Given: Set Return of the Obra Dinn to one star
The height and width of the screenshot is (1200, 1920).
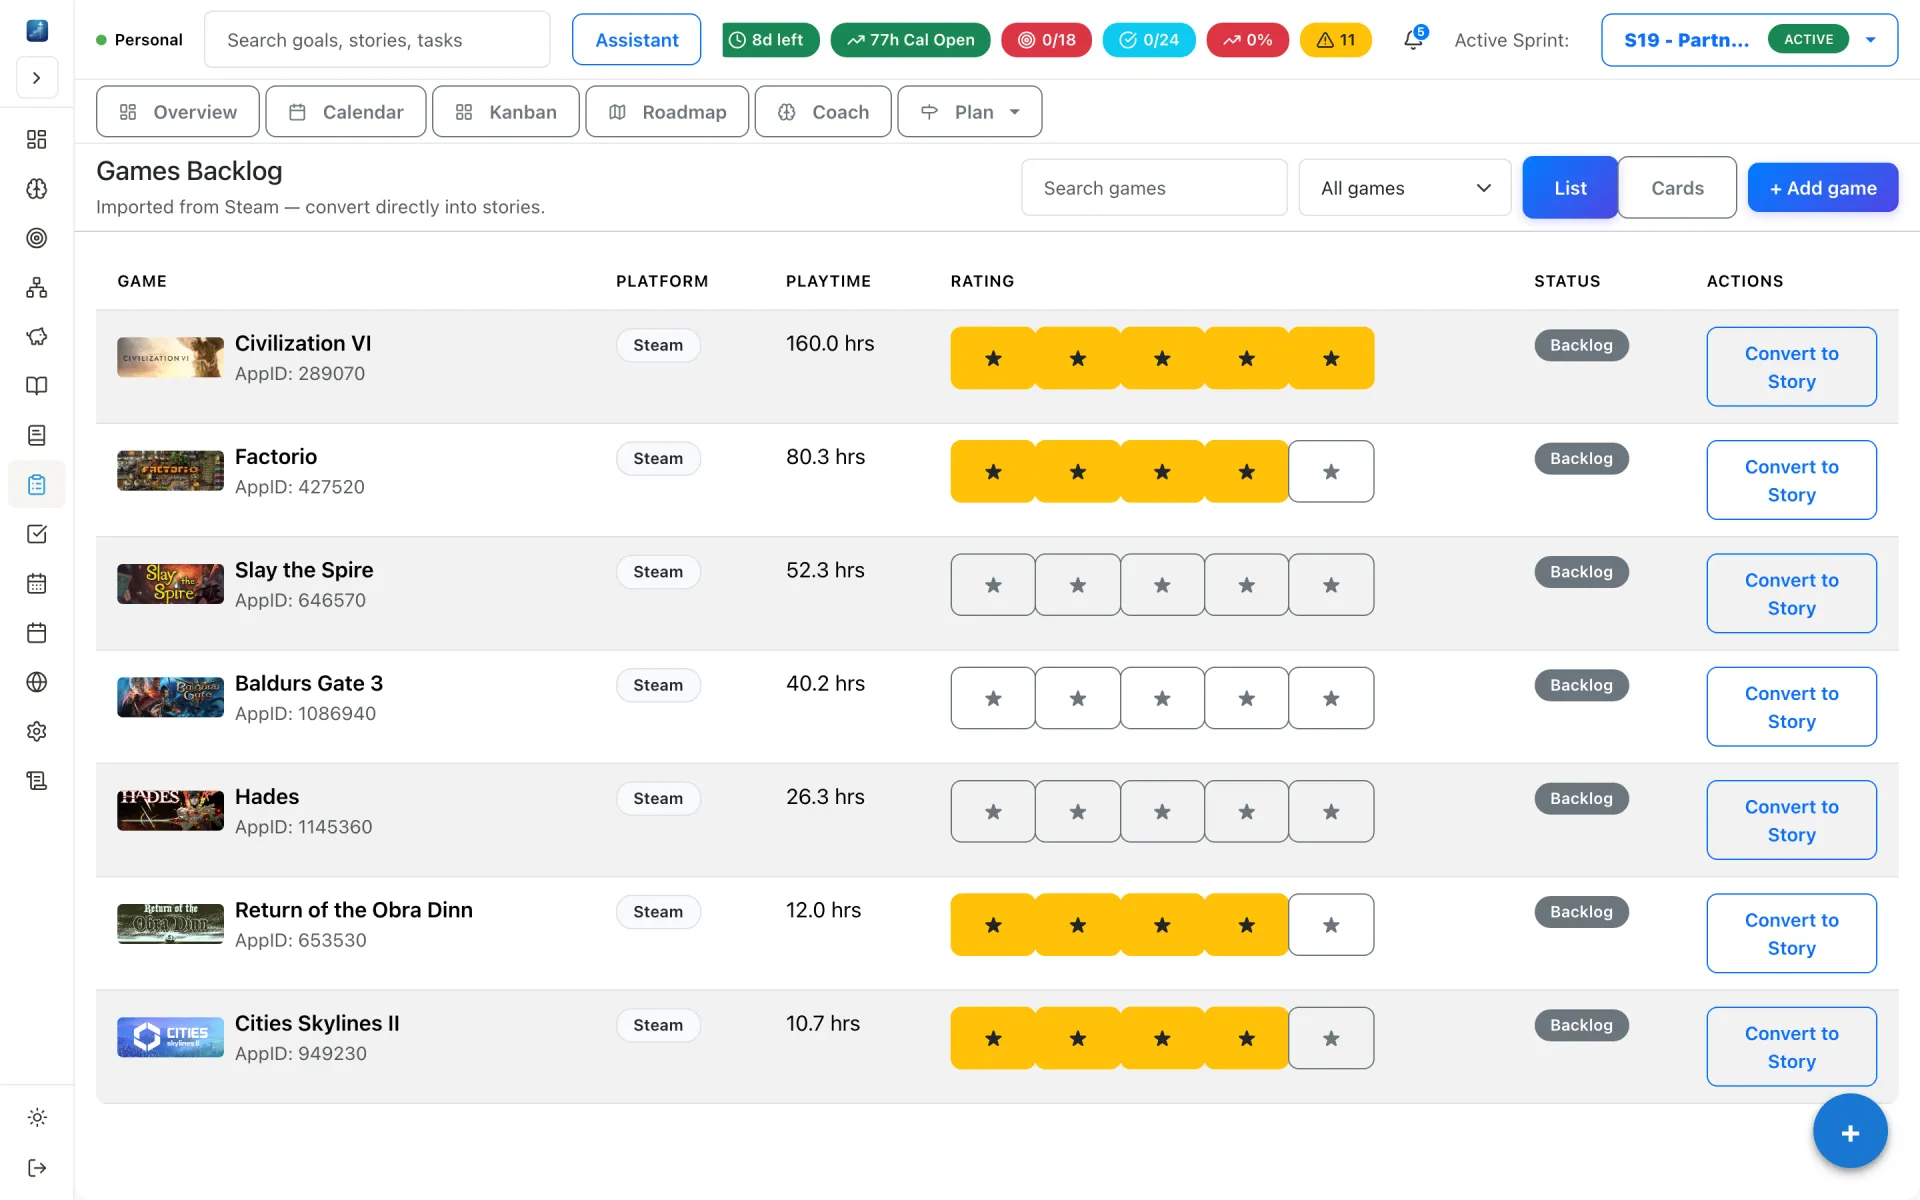Looking at the screenshot, I should [x=993, y=925].
